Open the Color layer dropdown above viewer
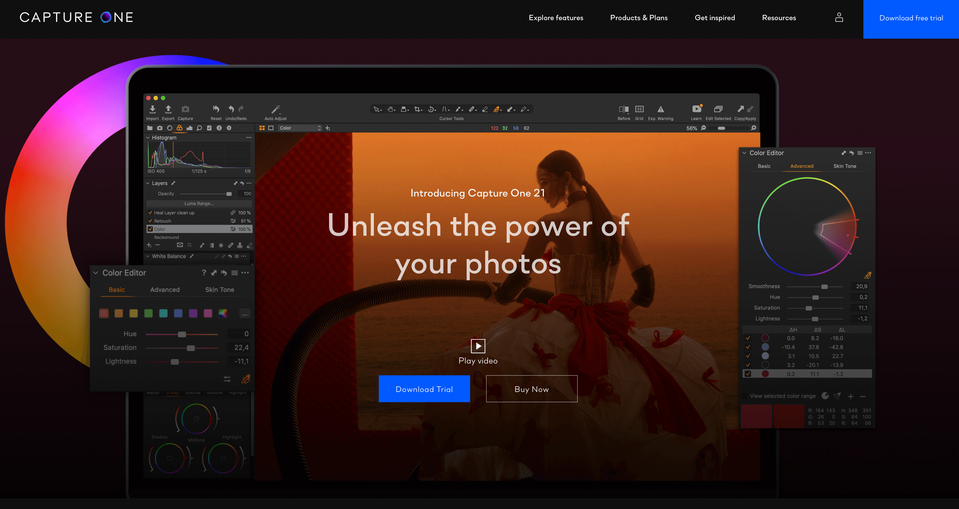The height and width of the screenshot is (509, 959). 300,128
